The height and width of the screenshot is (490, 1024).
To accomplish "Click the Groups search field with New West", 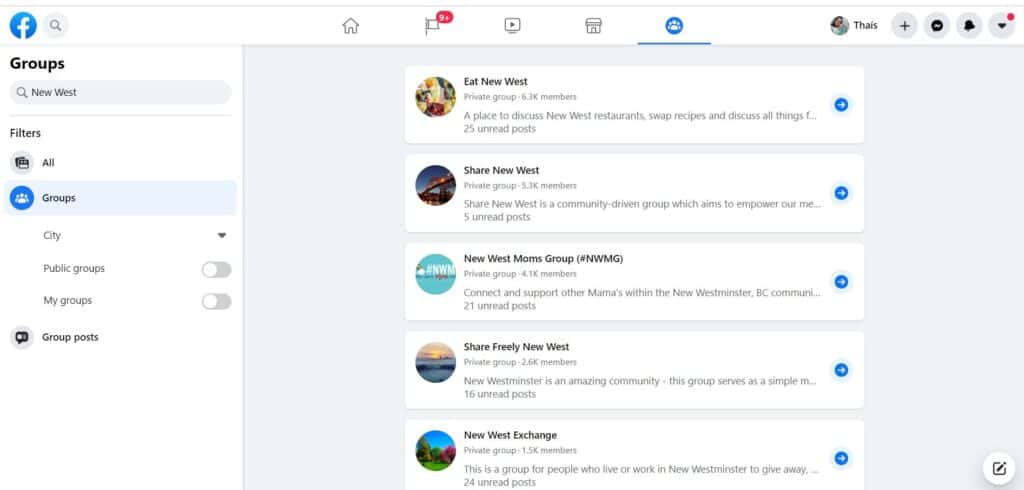I will coord(121,92).
